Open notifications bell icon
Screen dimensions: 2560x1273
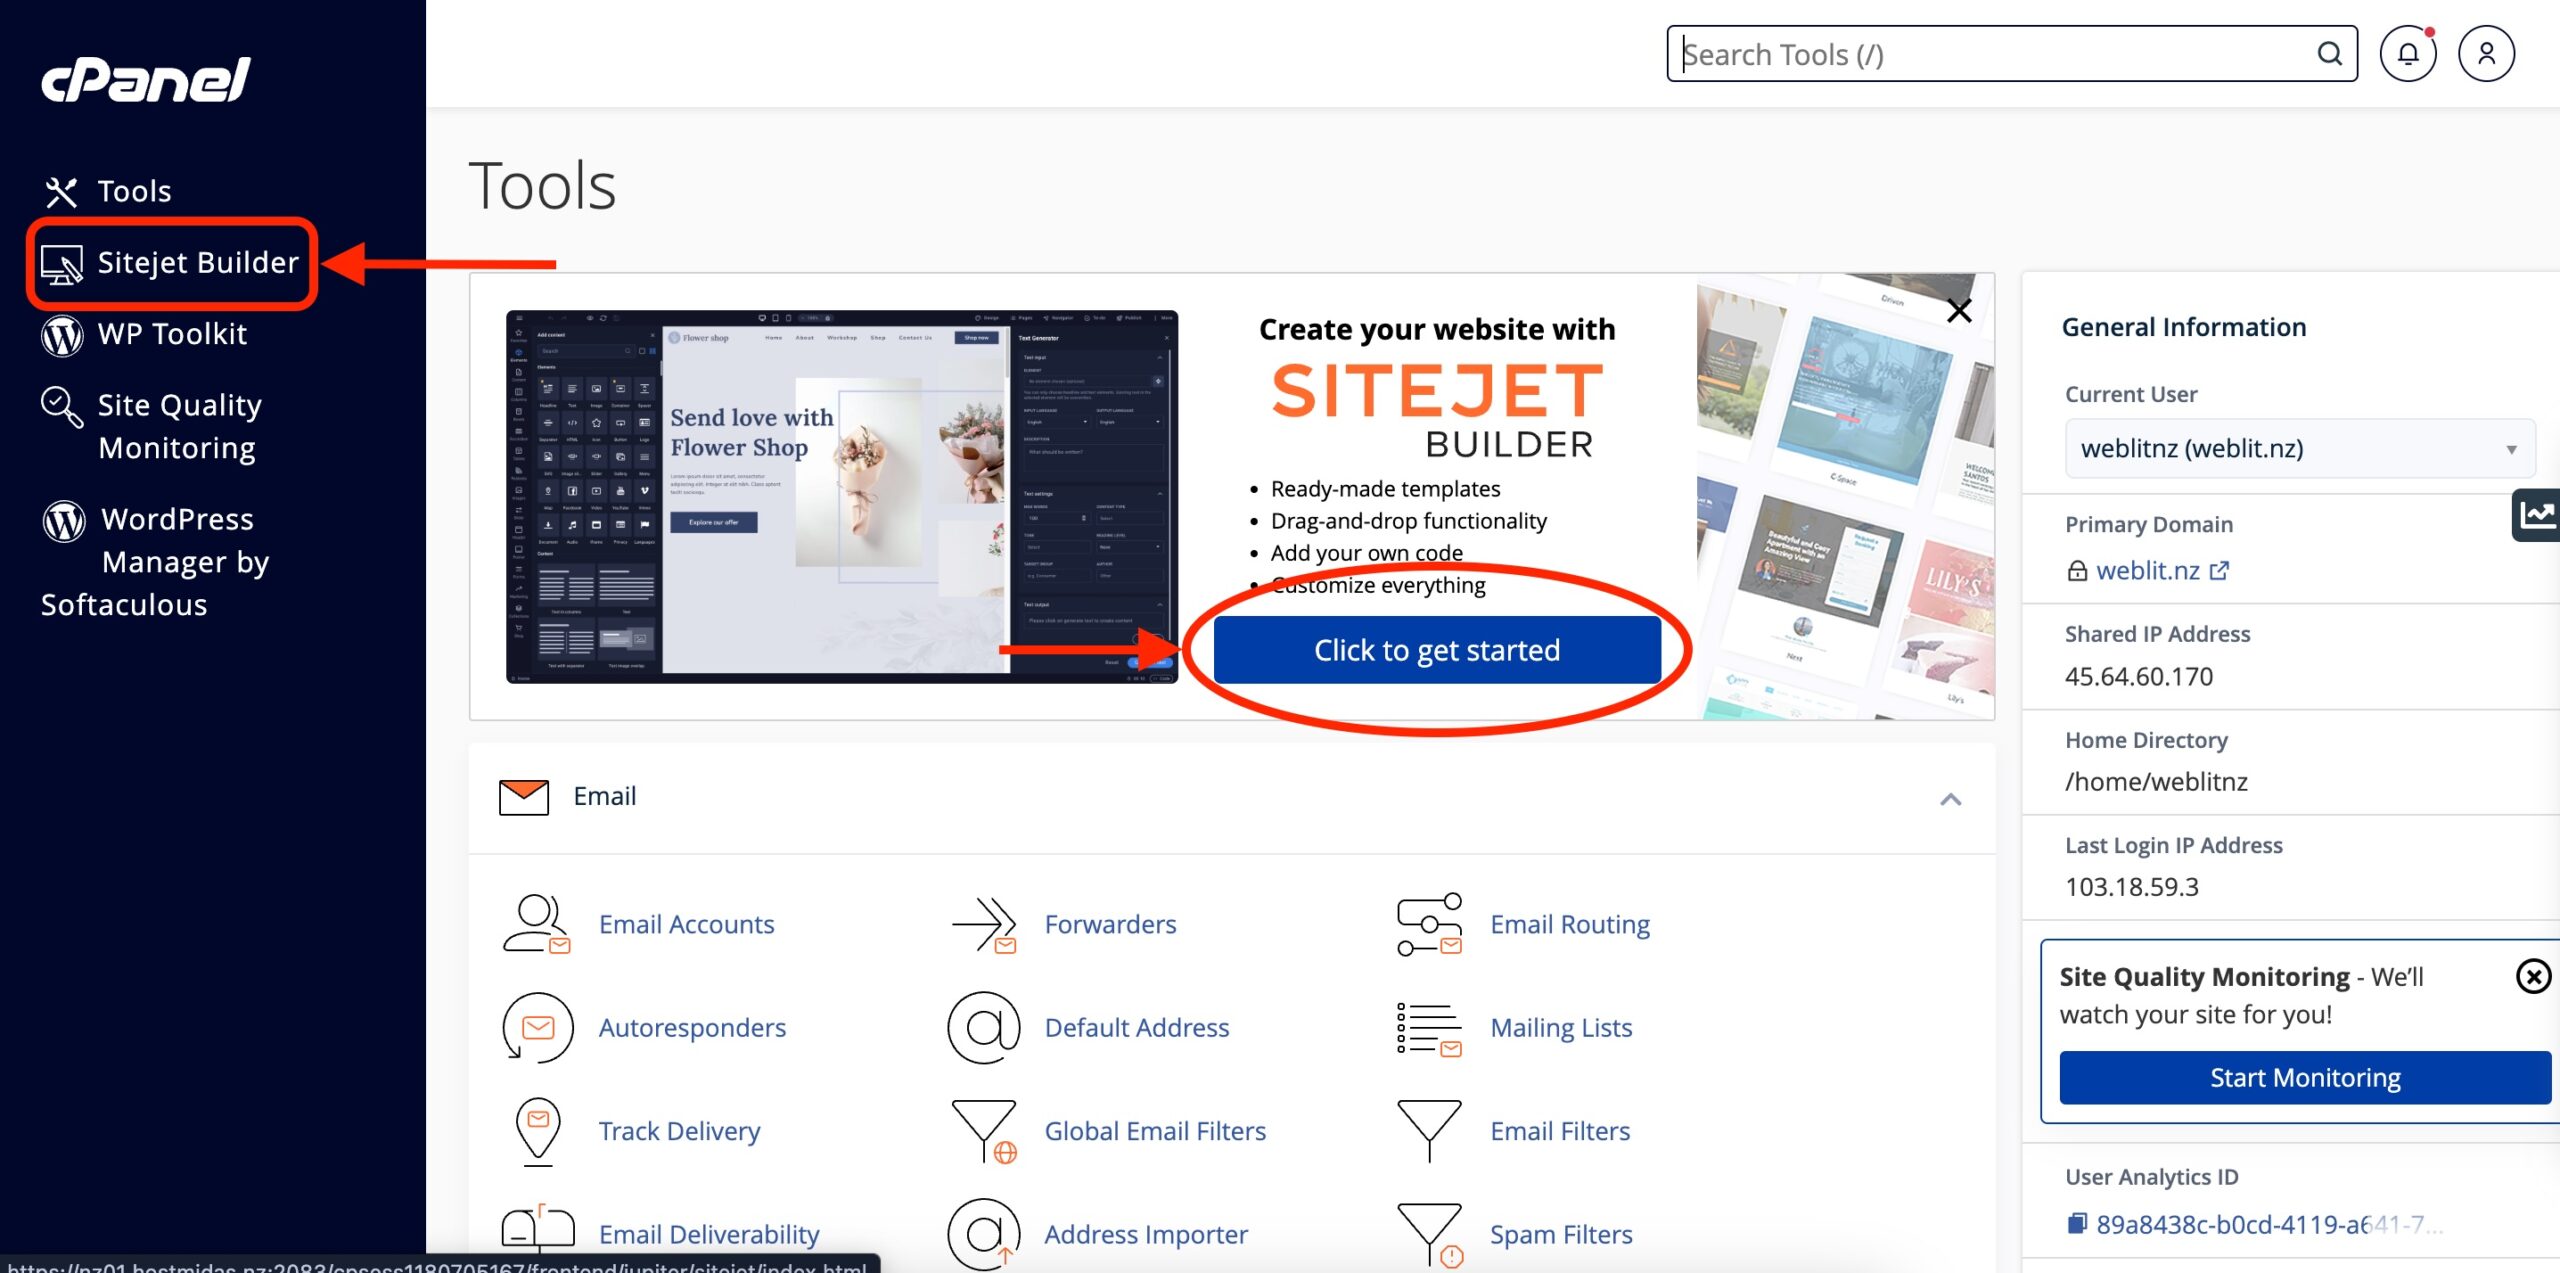[2408, 54]
